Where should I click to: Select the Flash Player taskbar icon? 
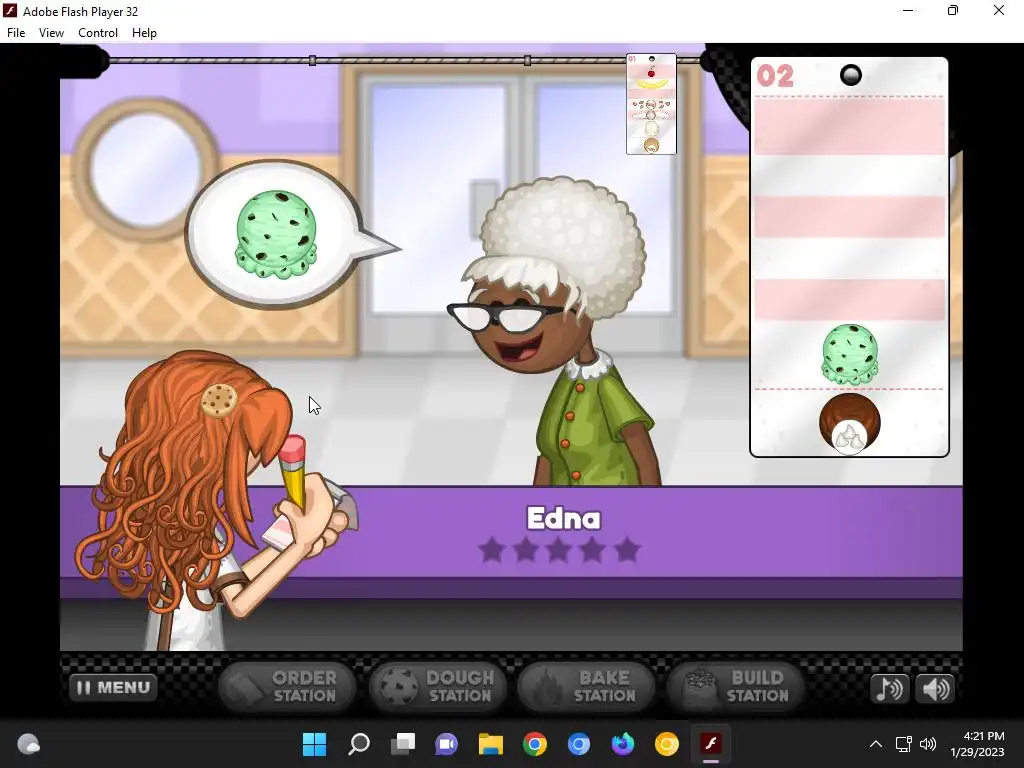tap(711, 744)
